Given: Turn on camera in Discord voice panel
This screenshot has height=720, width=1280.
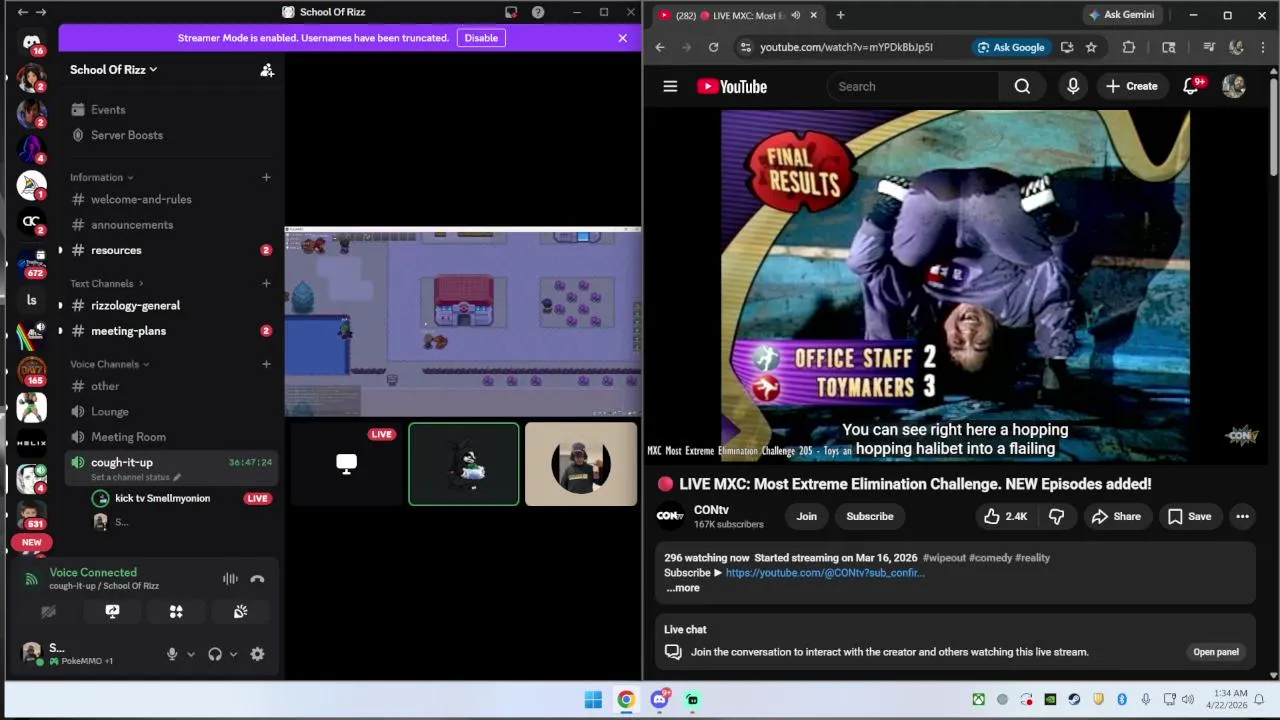Looking at the screenshot, I should 48,612.
